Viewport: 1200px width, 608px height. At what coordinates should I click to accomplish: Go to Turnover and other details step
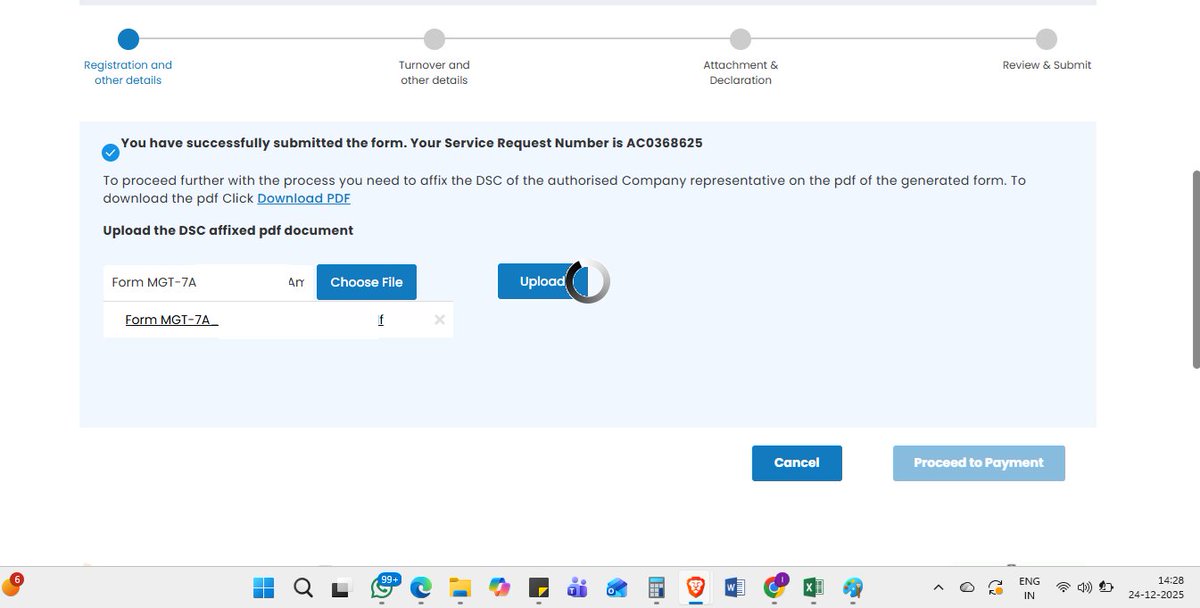(x=434, y=58)
